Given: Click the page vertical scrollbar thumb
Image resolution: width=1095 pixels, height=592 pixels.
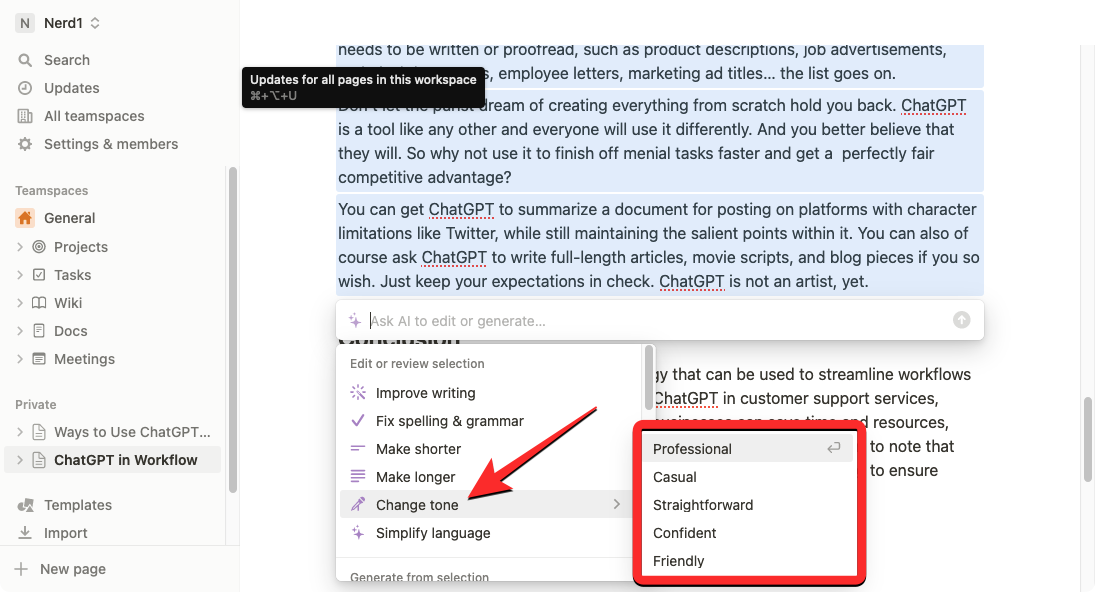Looking at the screenshot, I should pyautogui.click(x=1088, y=440).
